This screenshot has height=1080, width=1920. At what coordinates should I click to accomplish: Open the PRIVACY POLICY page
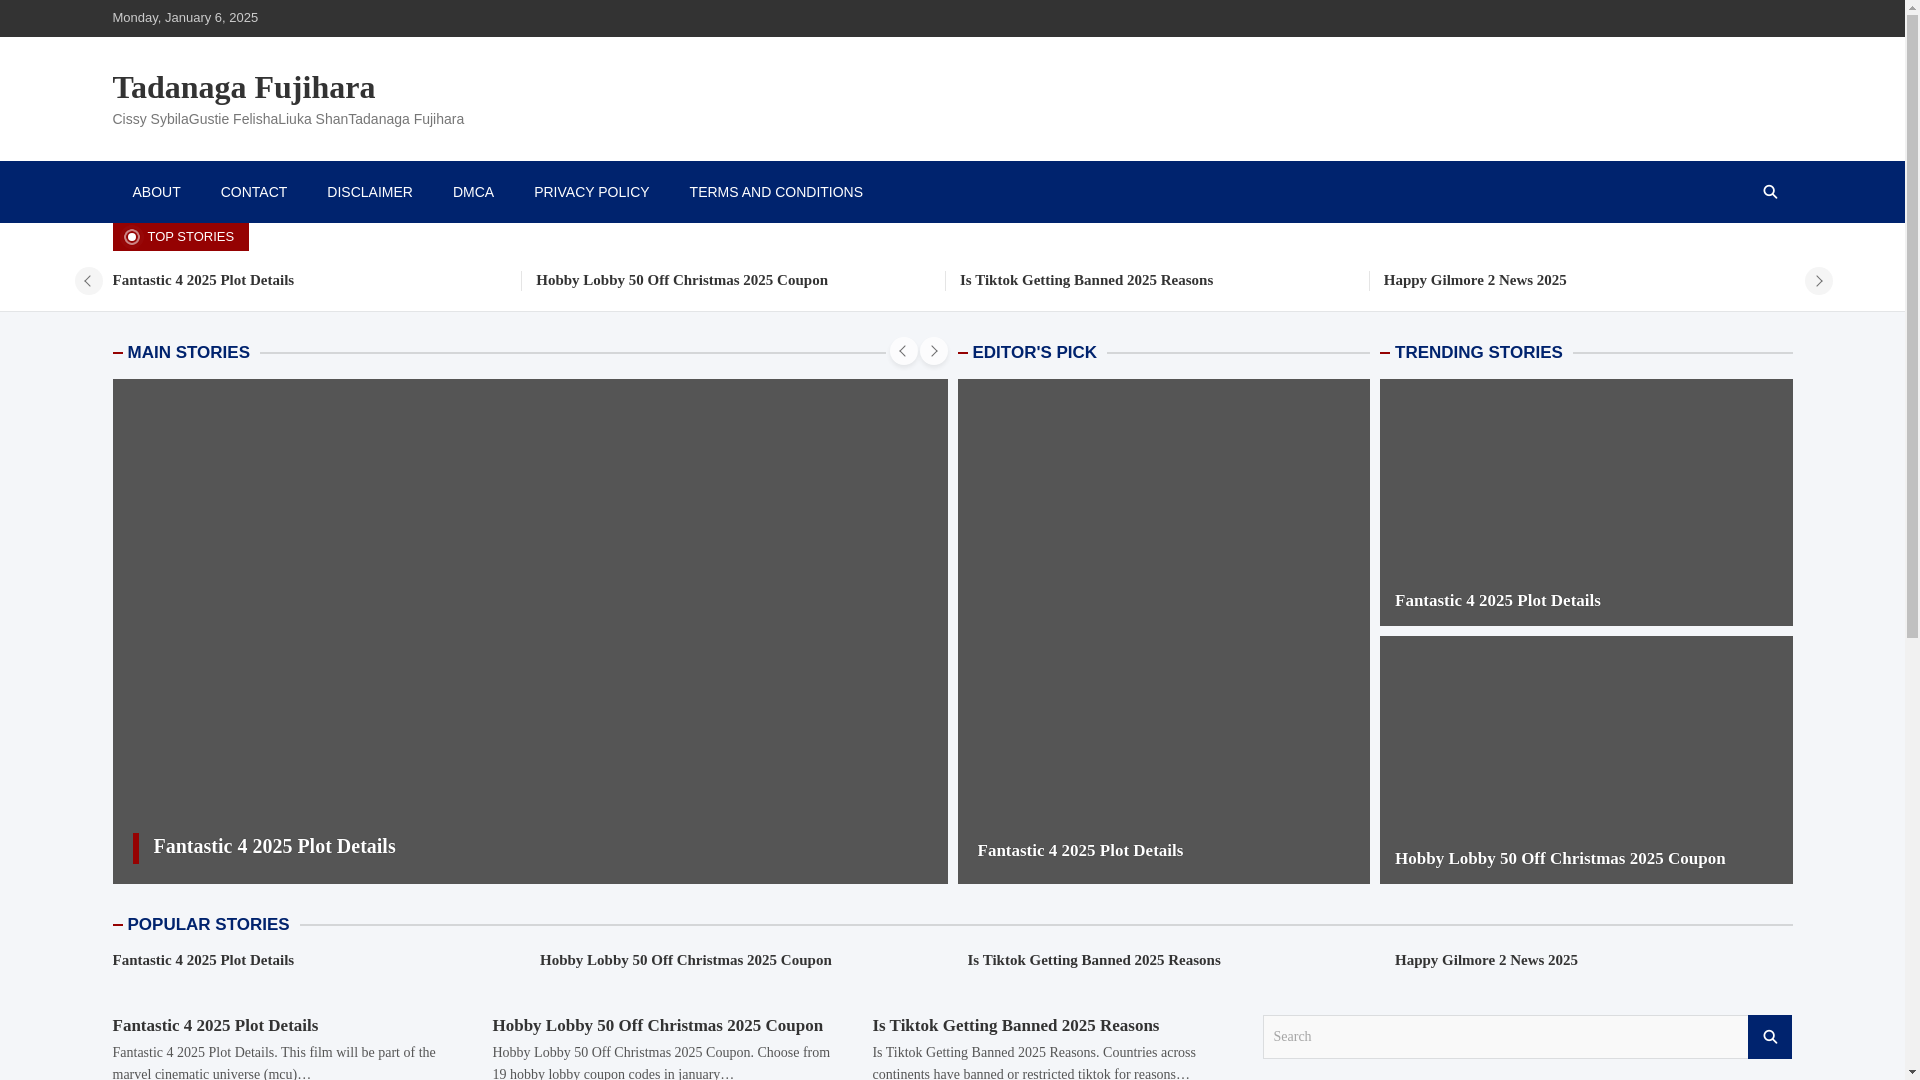pos(592,192)
